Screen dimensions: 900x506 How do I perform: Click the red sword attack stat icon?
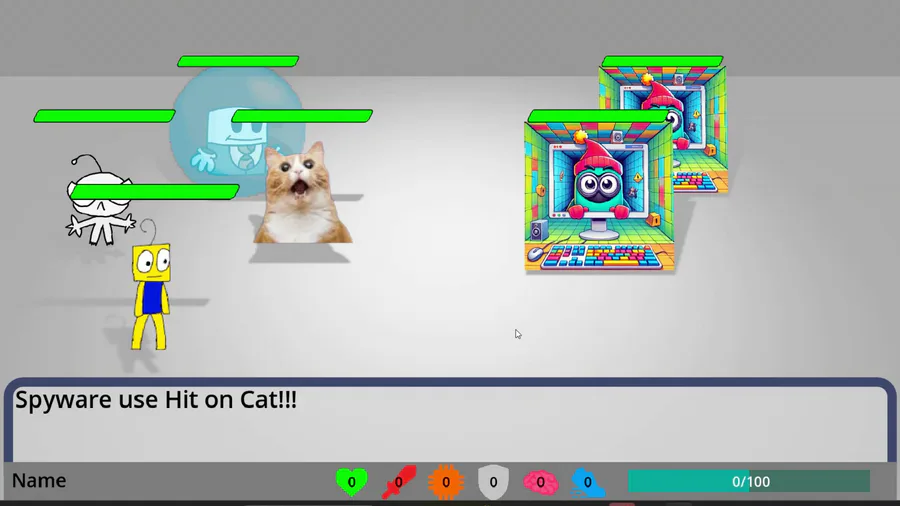[399, 482]
